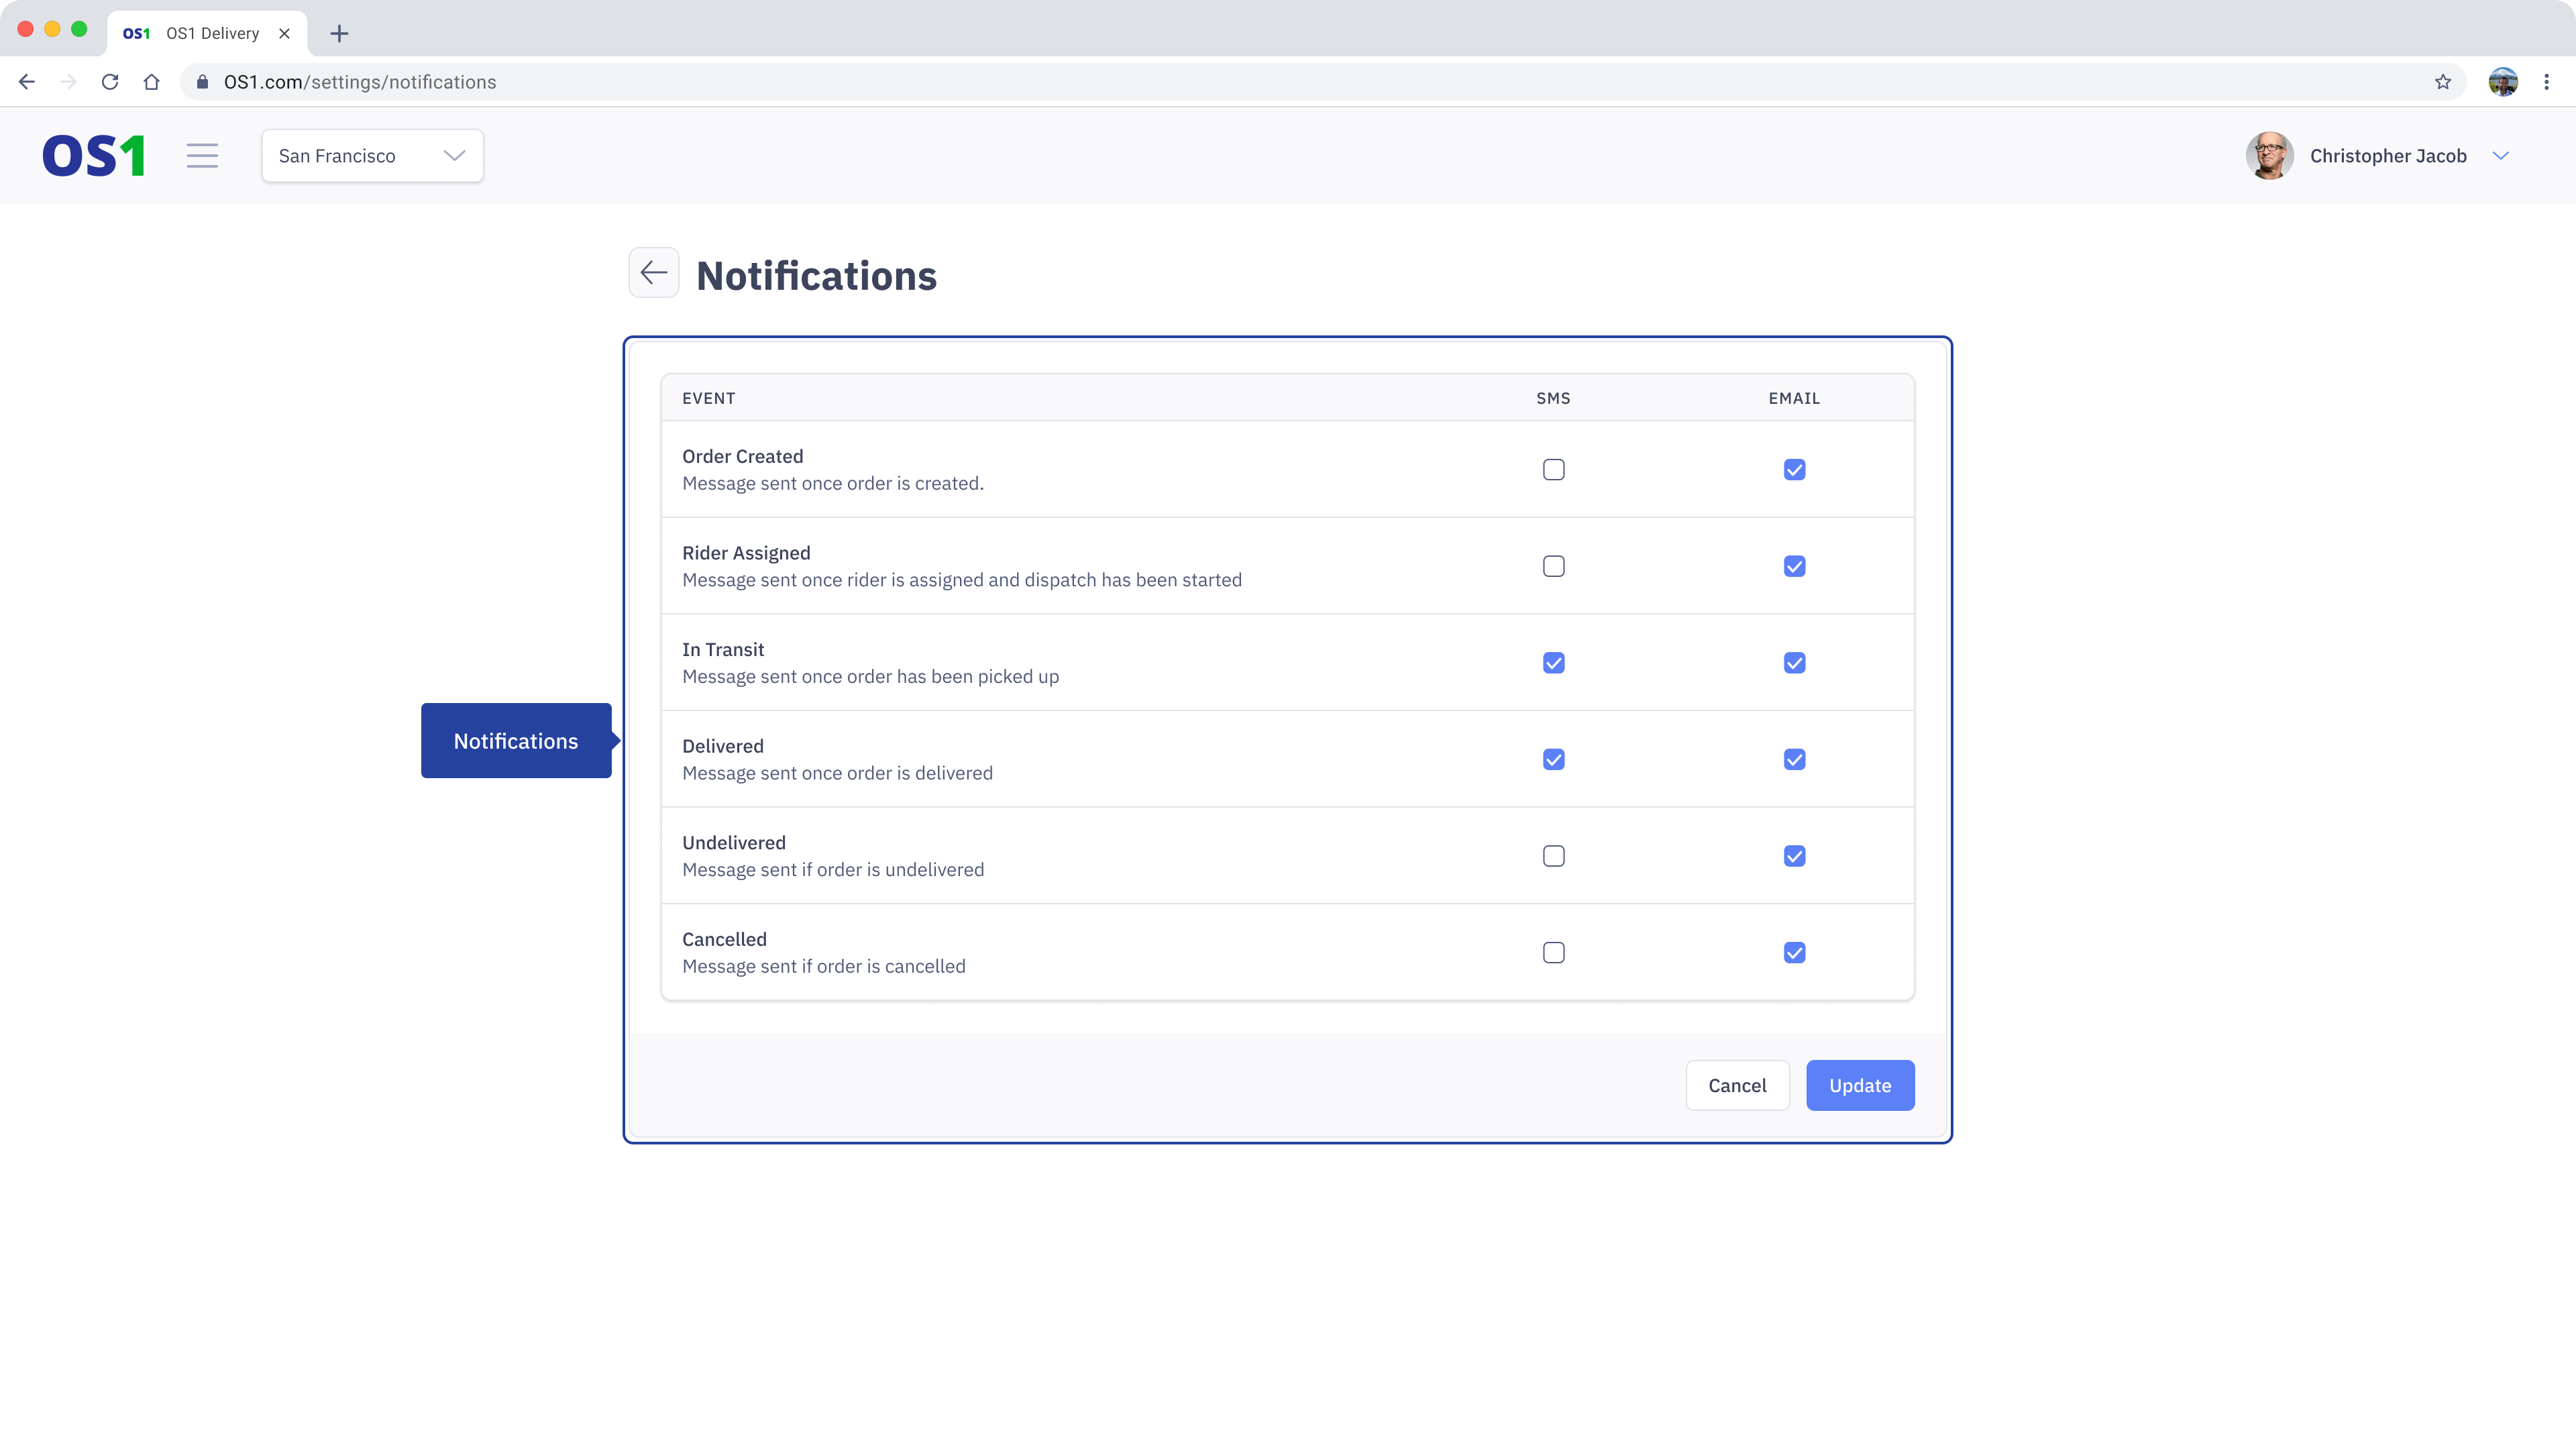Image resolution: width=2576 pixels, height=1449 pixels.
Task: Open the San Francisco location dropdown
Action: 372,156
